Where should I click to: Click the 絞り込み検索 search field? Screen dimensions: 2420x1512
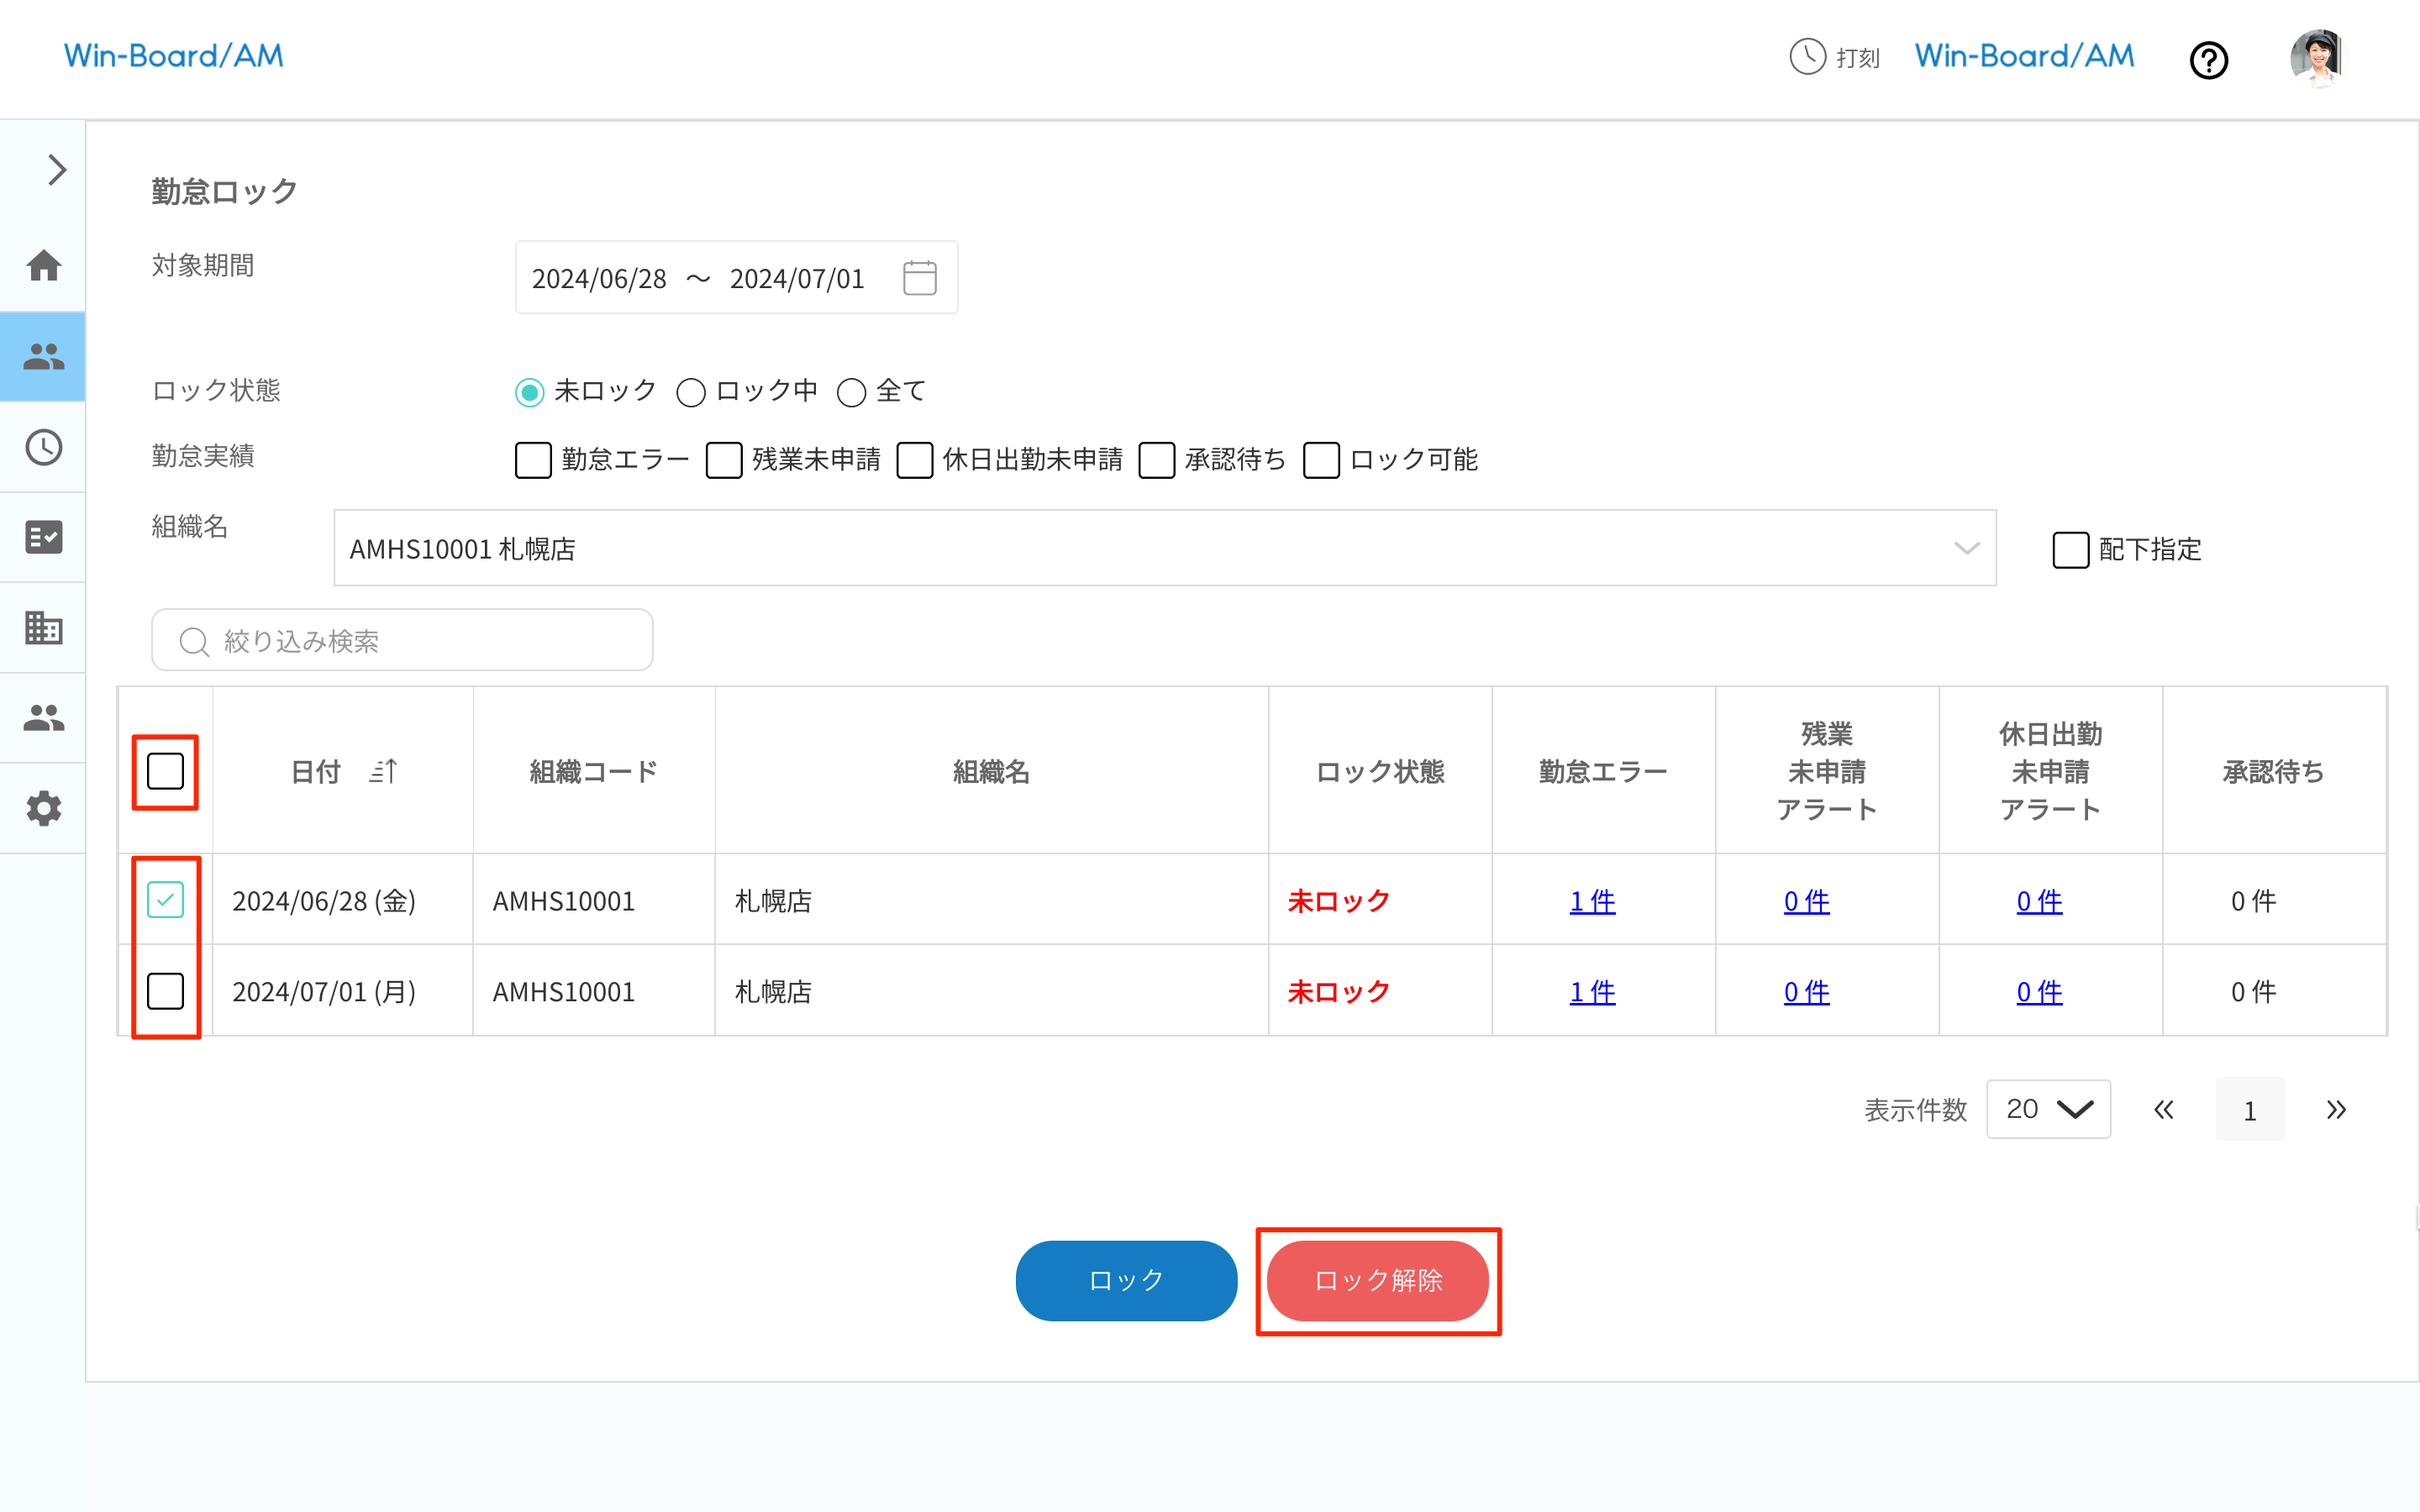(402, 640)
